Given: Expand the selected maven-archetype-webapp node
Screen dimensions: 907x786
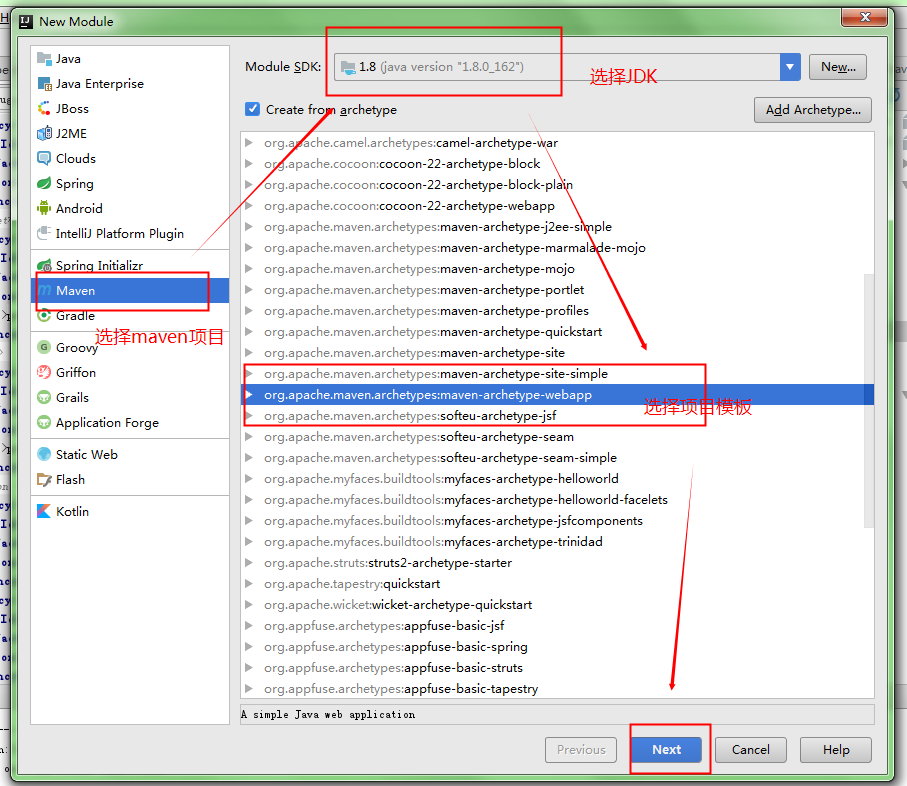Looking at the screenshot, I should 249,395.
